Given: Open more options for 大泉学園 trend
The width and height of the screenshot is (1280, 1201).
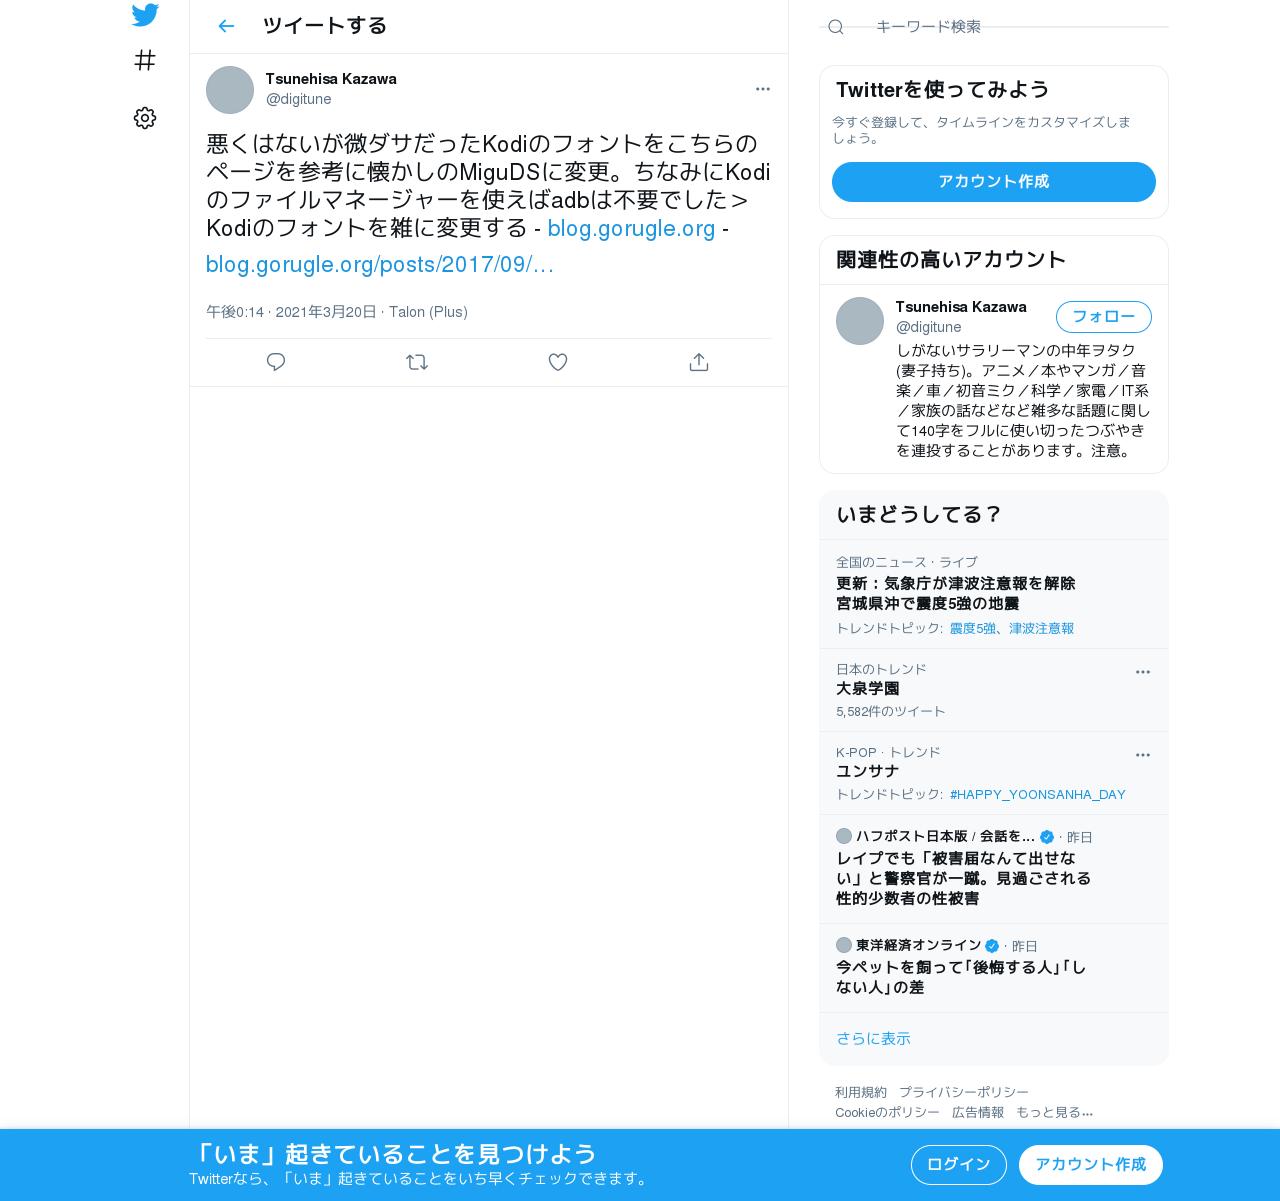Looking at the screenshot, I should pyautogui.click(x=1143, y=672).
